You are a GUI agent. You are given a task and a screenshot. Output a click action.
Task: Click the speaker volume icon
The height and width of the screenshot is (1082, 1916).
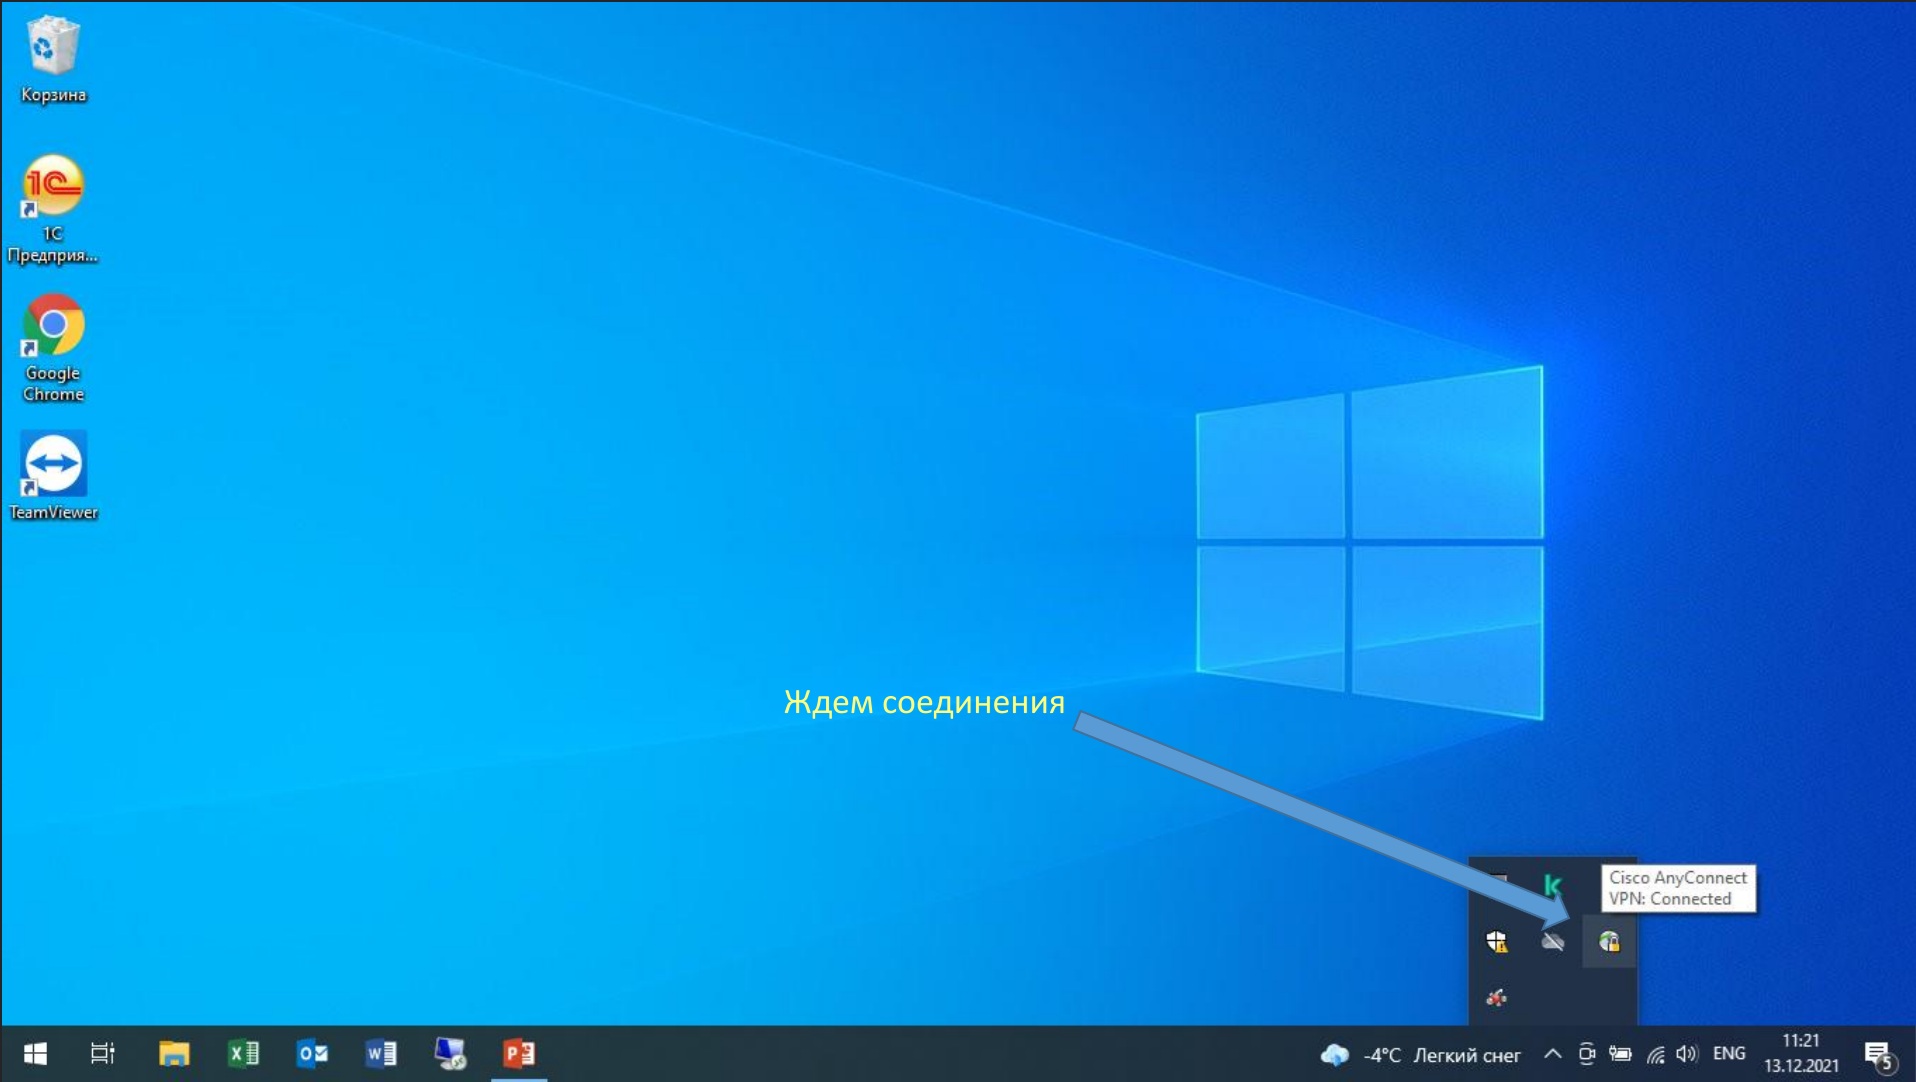click(1687, 1054)
